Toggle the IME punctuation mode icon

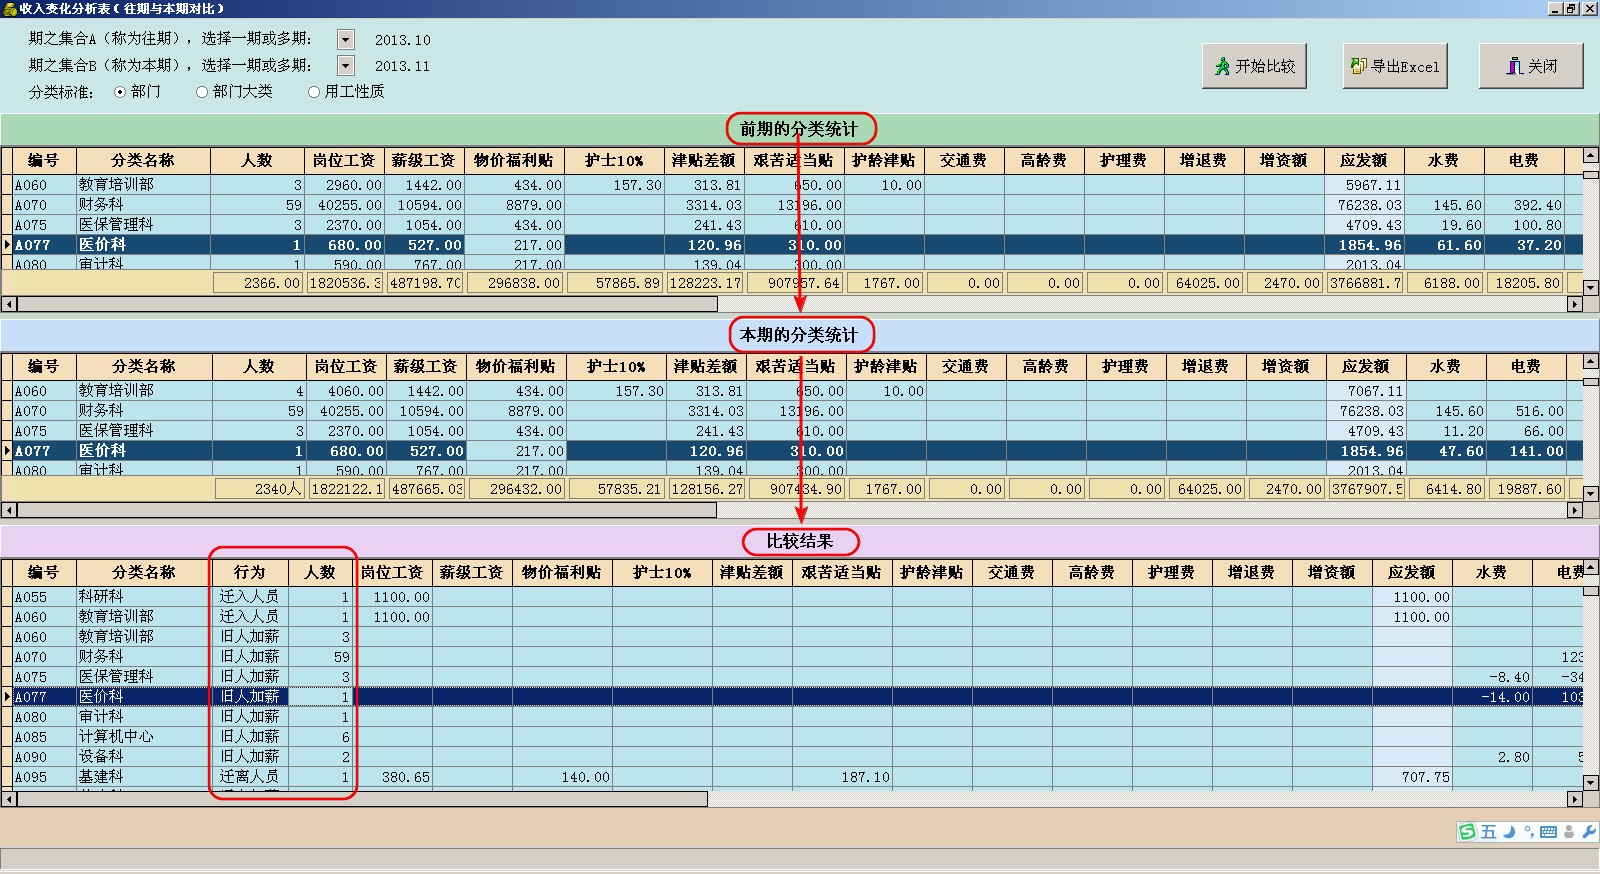(1529, 832)
